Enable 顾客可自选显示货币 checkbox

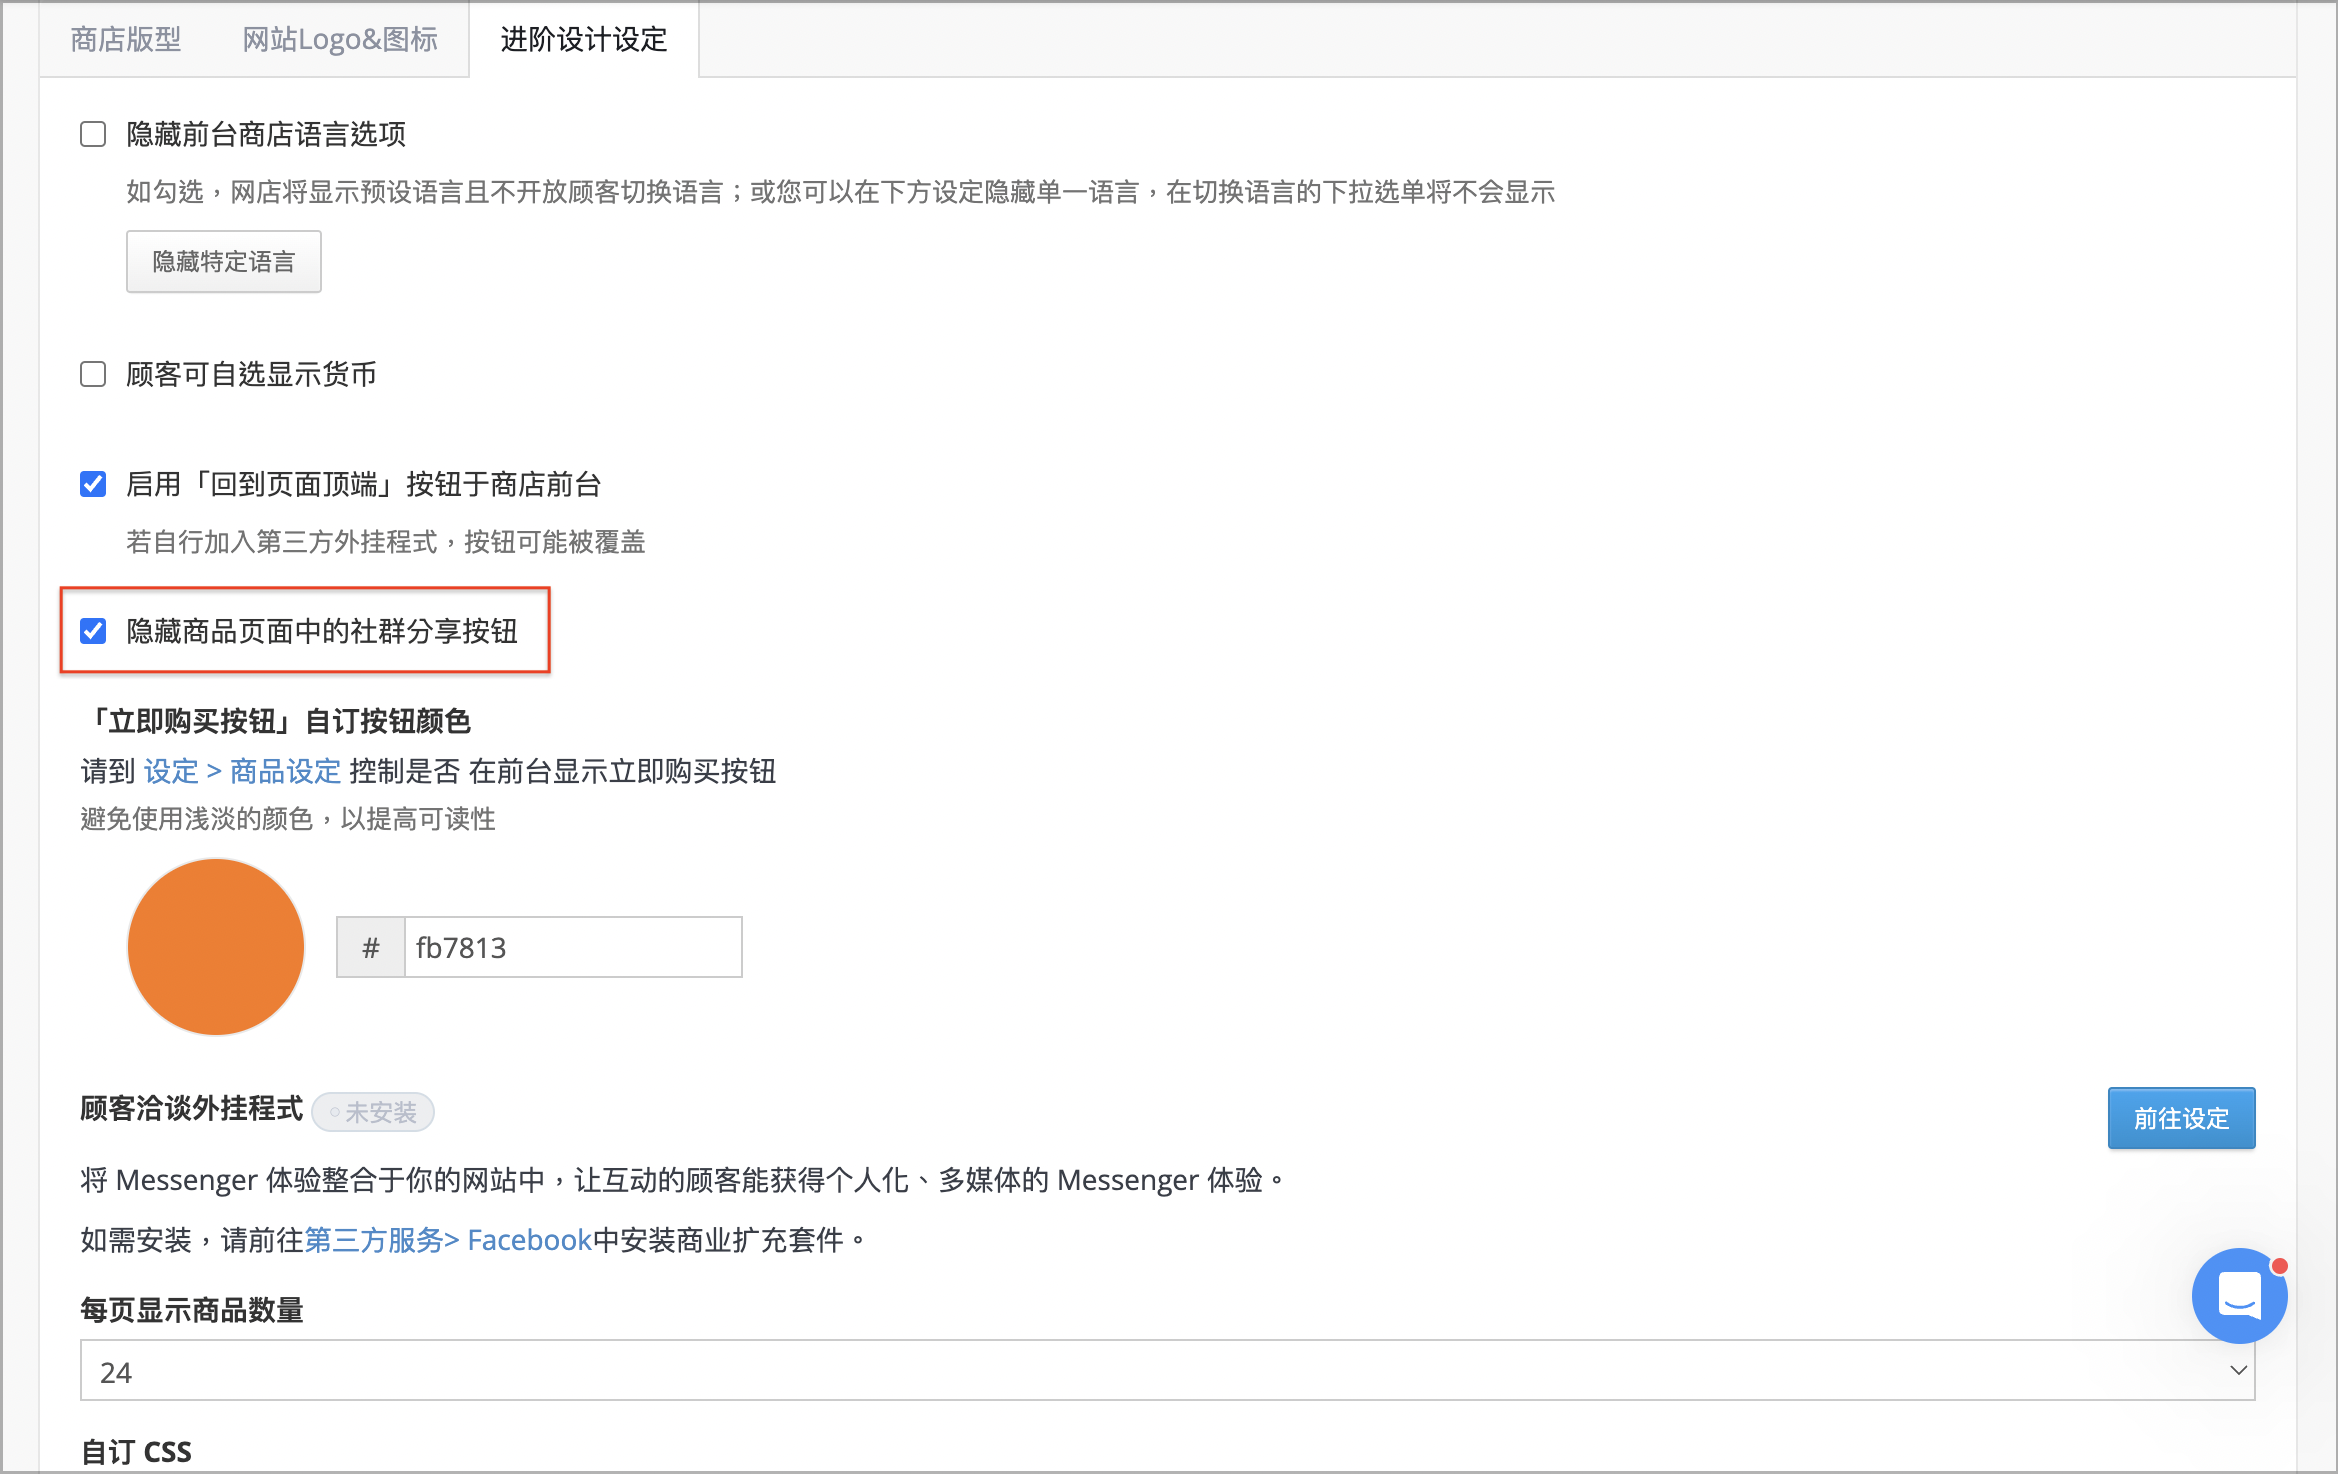(93, 374)
